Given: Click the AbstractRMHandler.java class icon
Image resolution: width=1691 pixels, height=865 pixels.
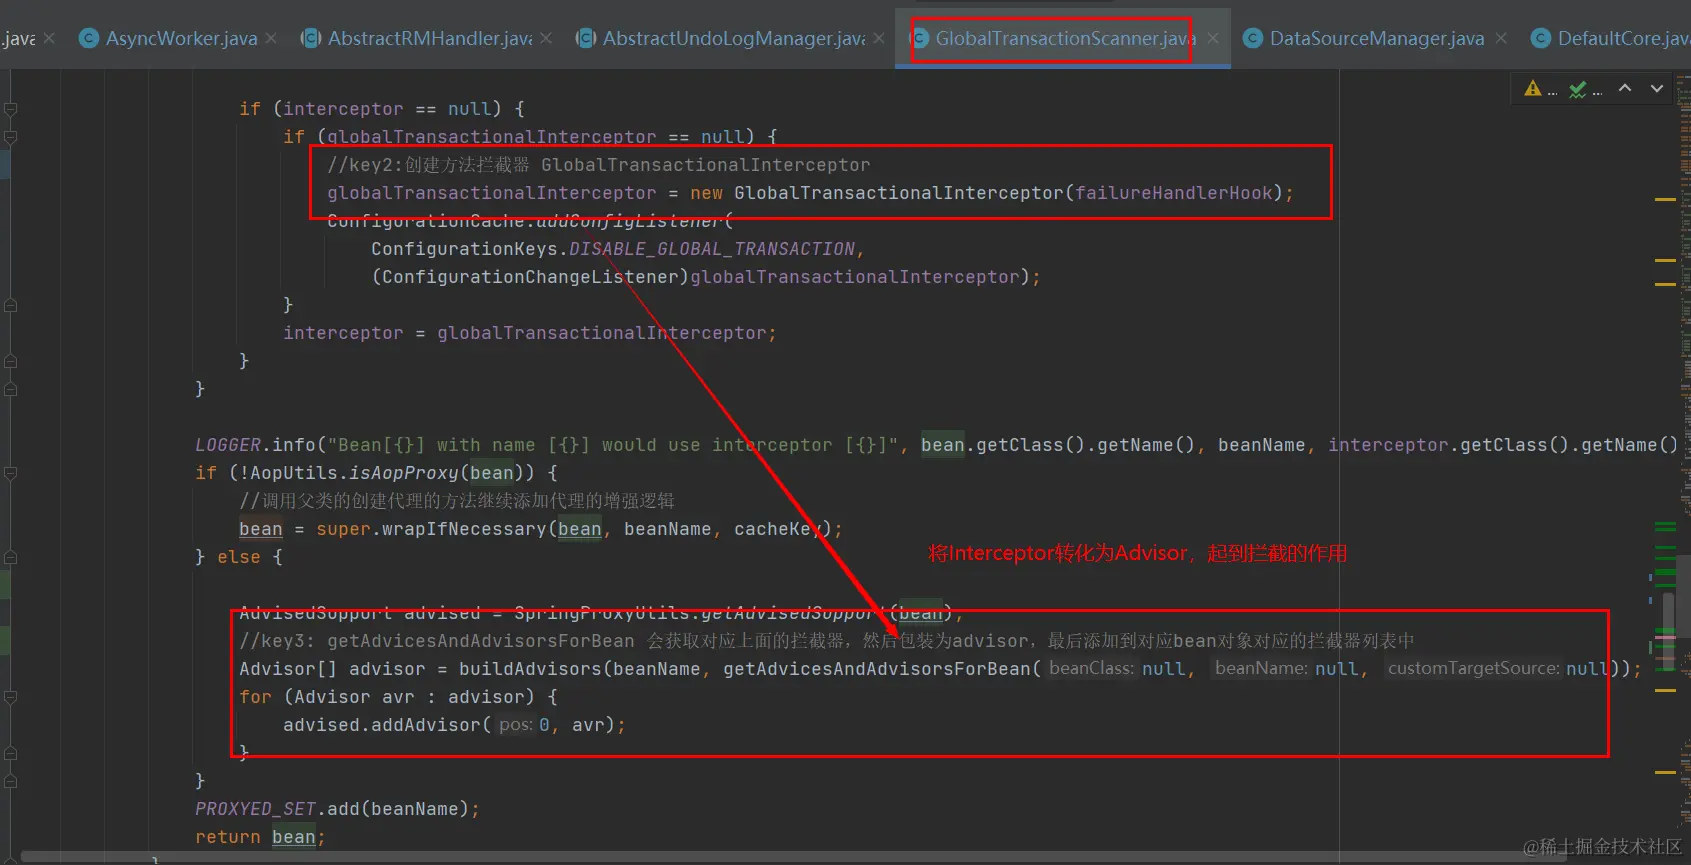Looking at the screenshot, I should click(311, 38).
